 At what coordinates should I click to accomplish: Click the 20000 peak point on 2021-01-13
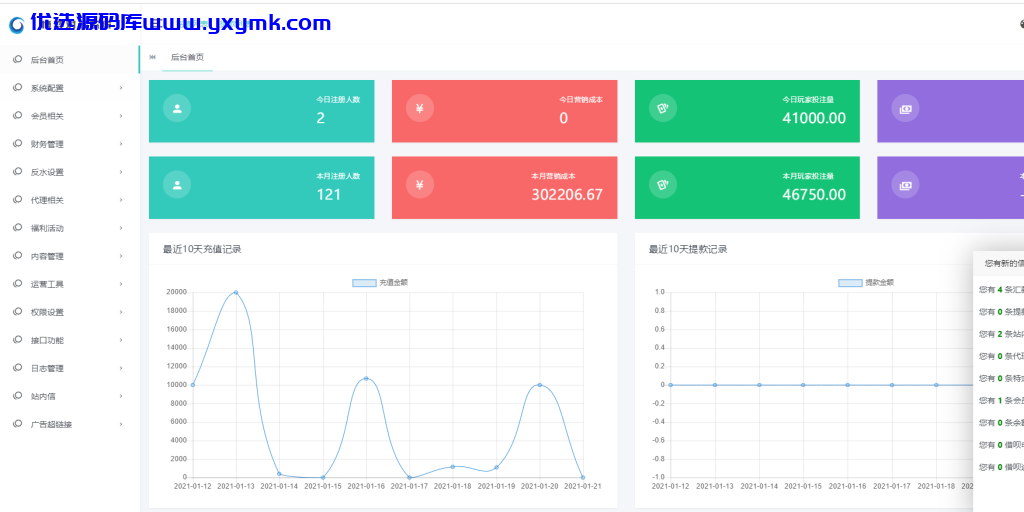point(236,293)
